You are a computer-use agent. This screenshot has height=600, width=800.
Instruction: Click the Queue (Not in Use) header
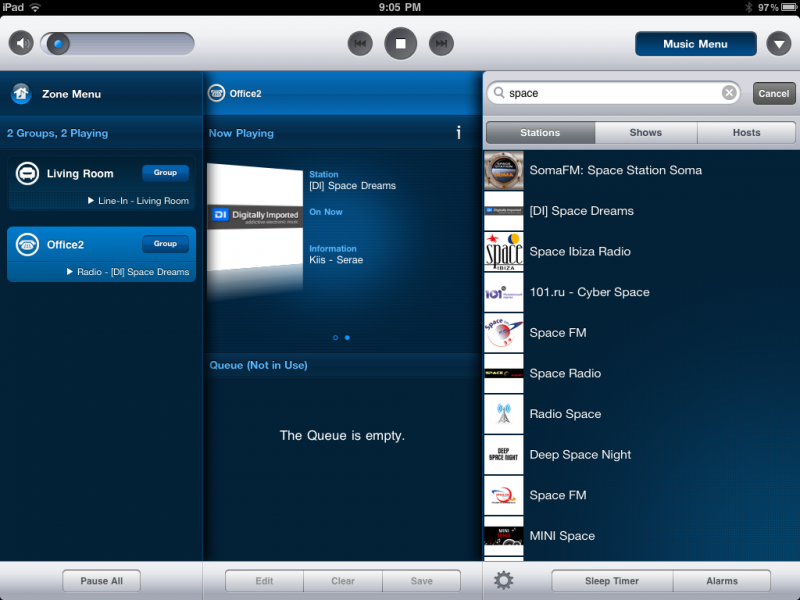[x=259, y=365]
